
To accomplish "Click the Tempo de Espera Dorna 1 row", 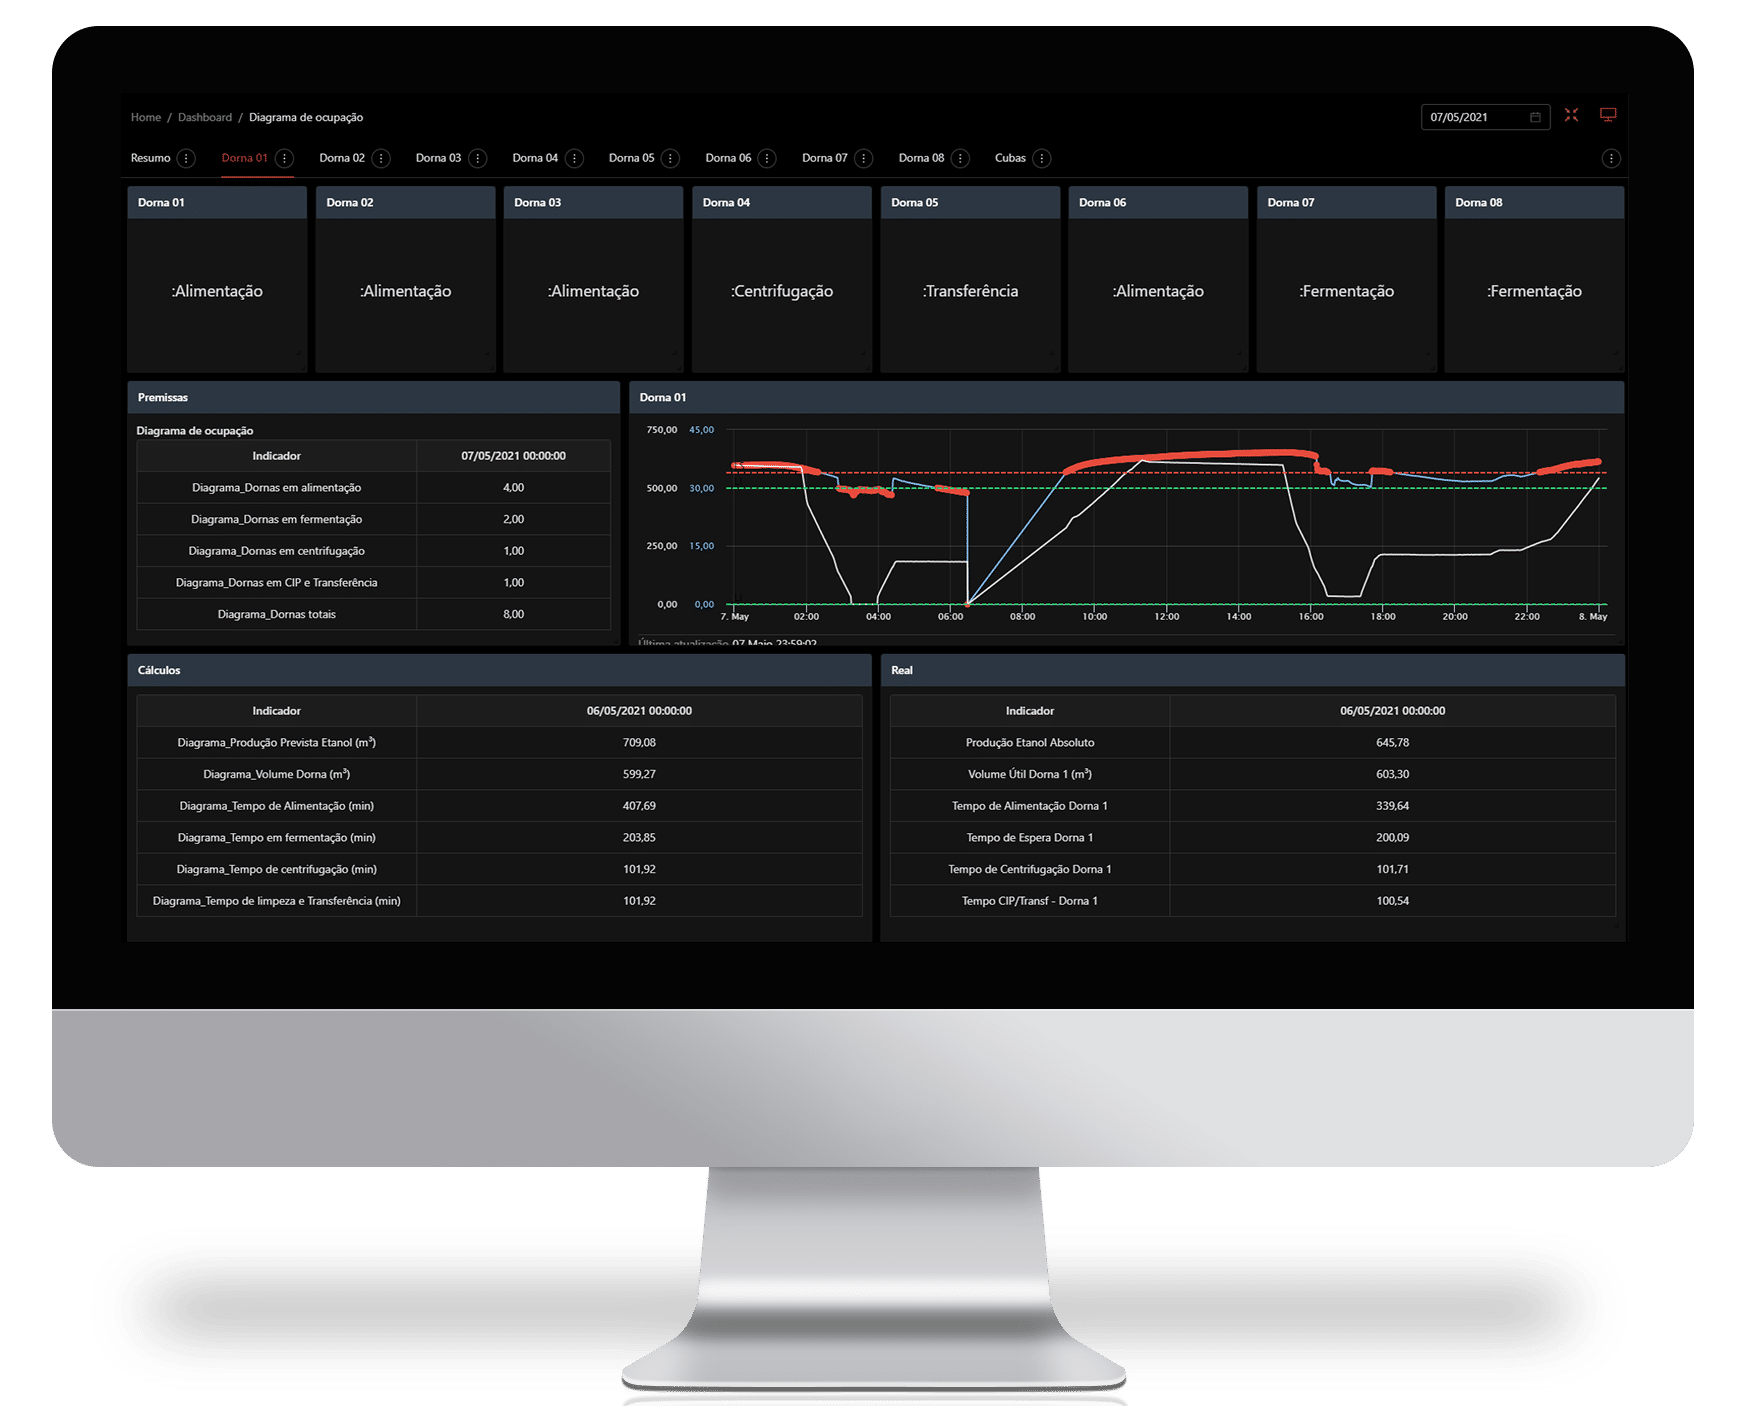I will (1252, 837).
